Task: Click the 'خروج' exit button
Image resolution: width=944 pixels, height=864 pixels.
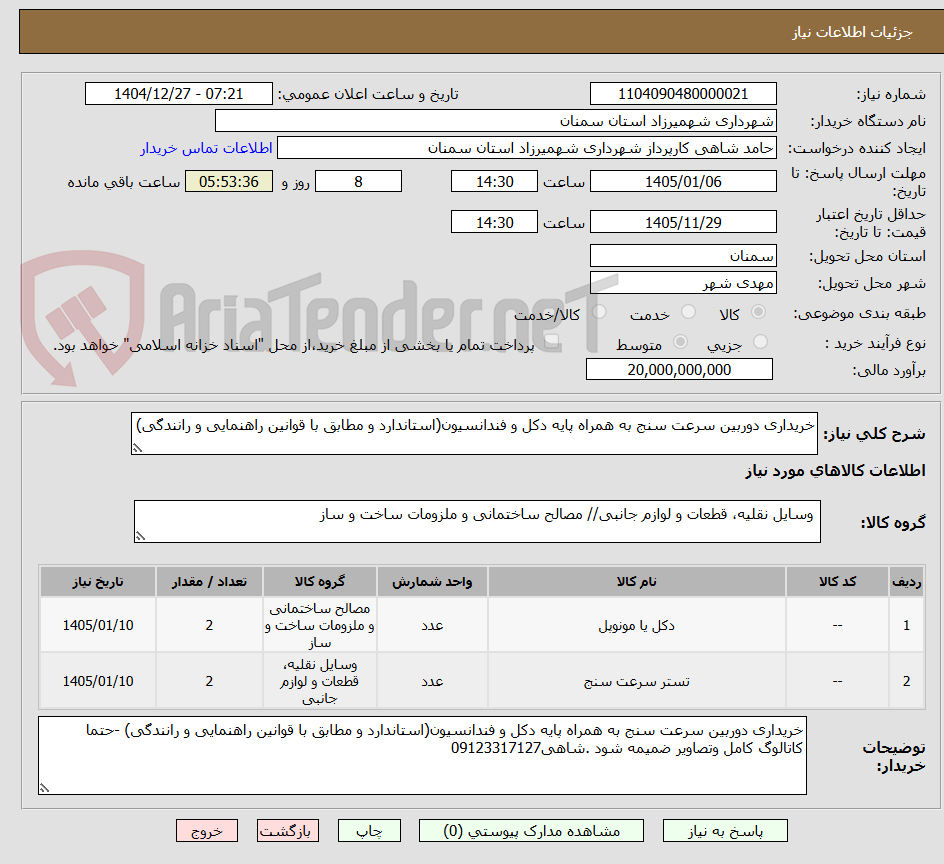Action: pyautogui.click(x=206, y=831)
